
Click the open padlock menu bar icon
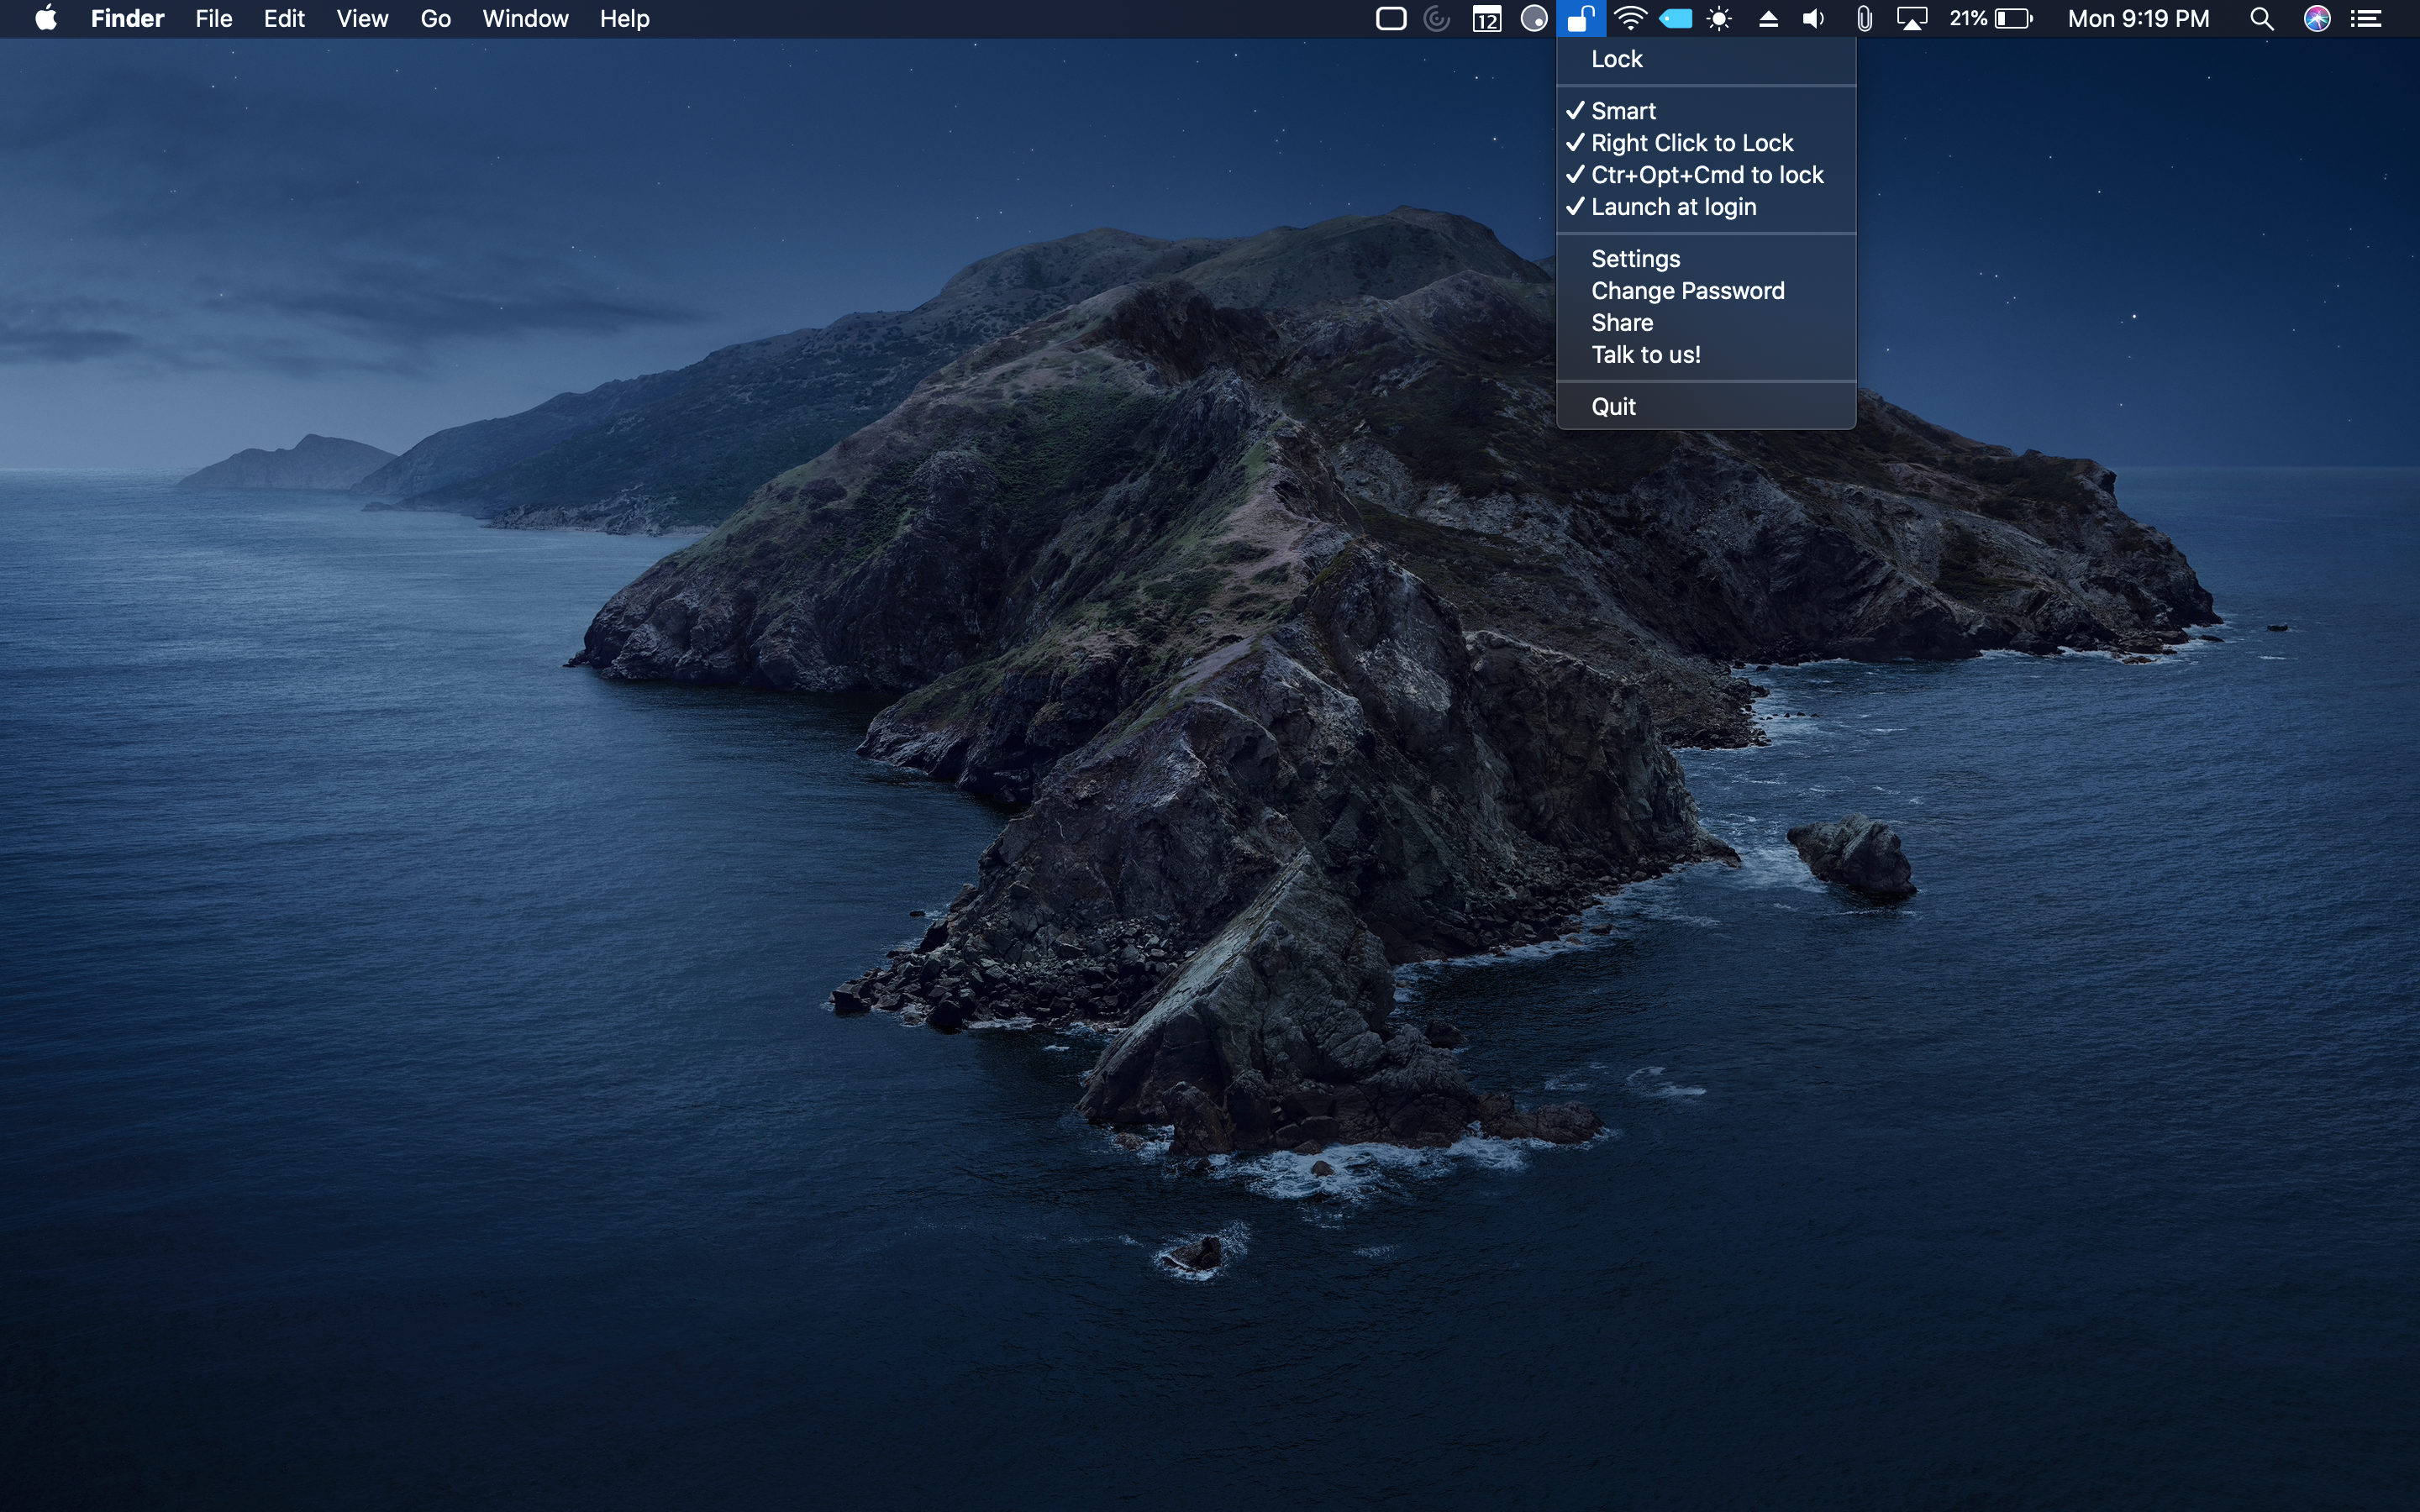point(1580,19)
